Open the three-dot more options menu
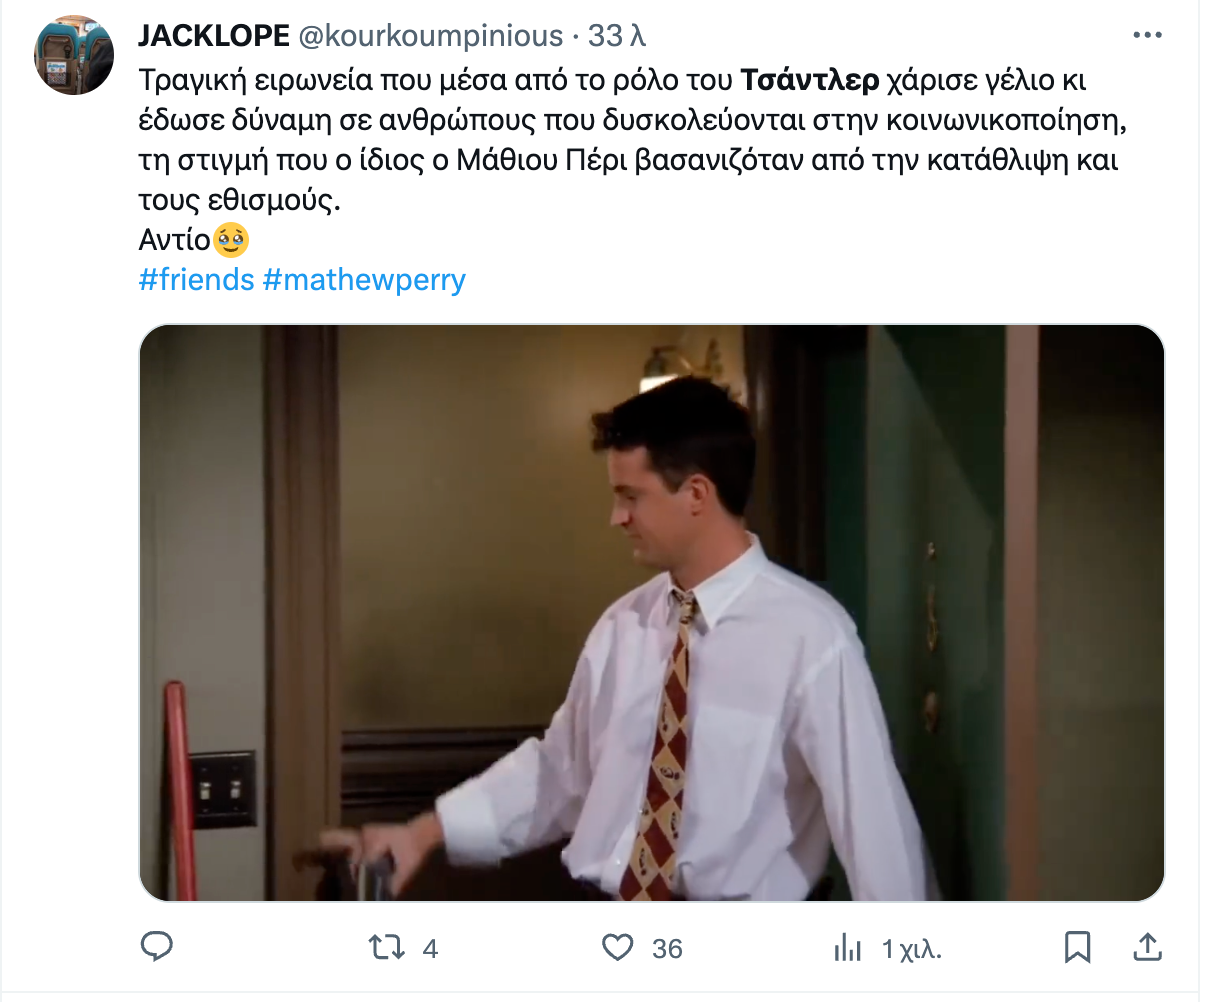This screenshot has width=1206, height=1002. 1147,36
